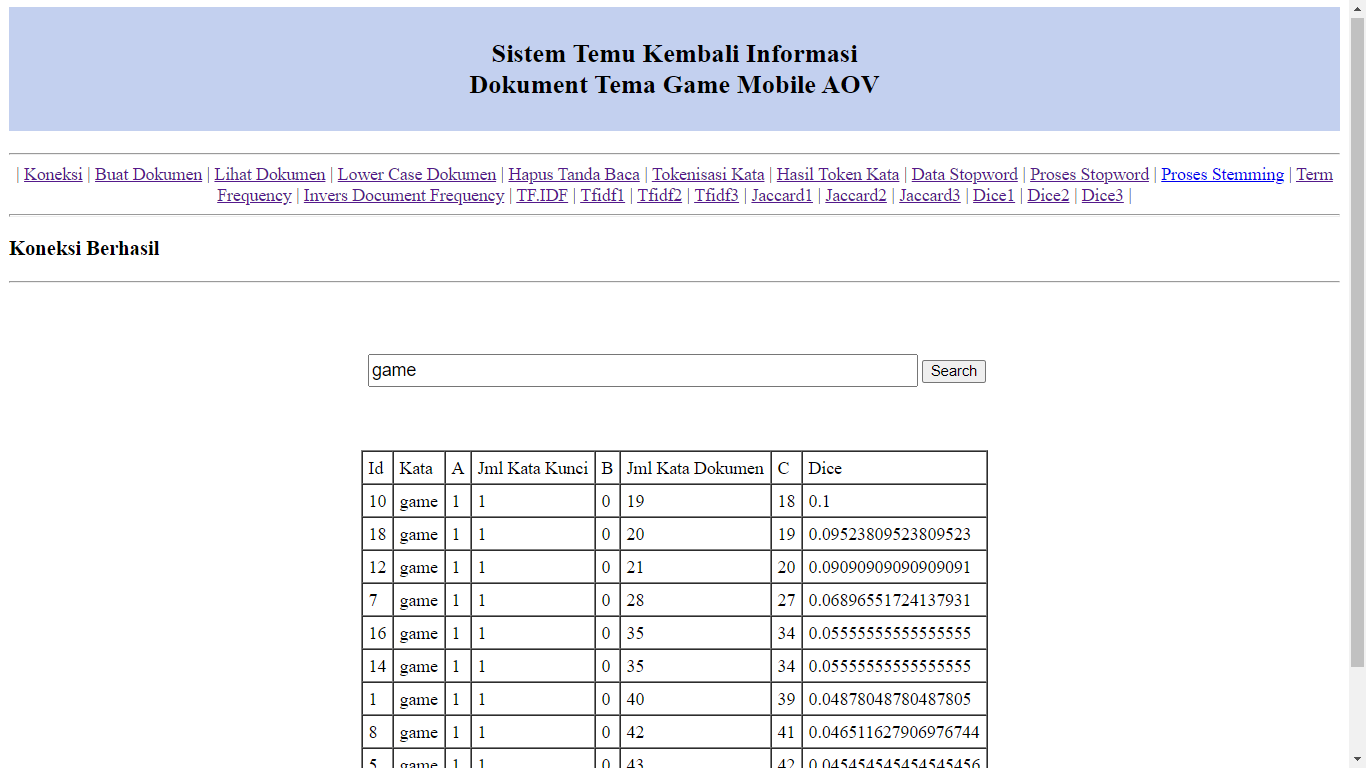Open the Proses Stemming page

pyautogui.click(x=1221, y=174)
